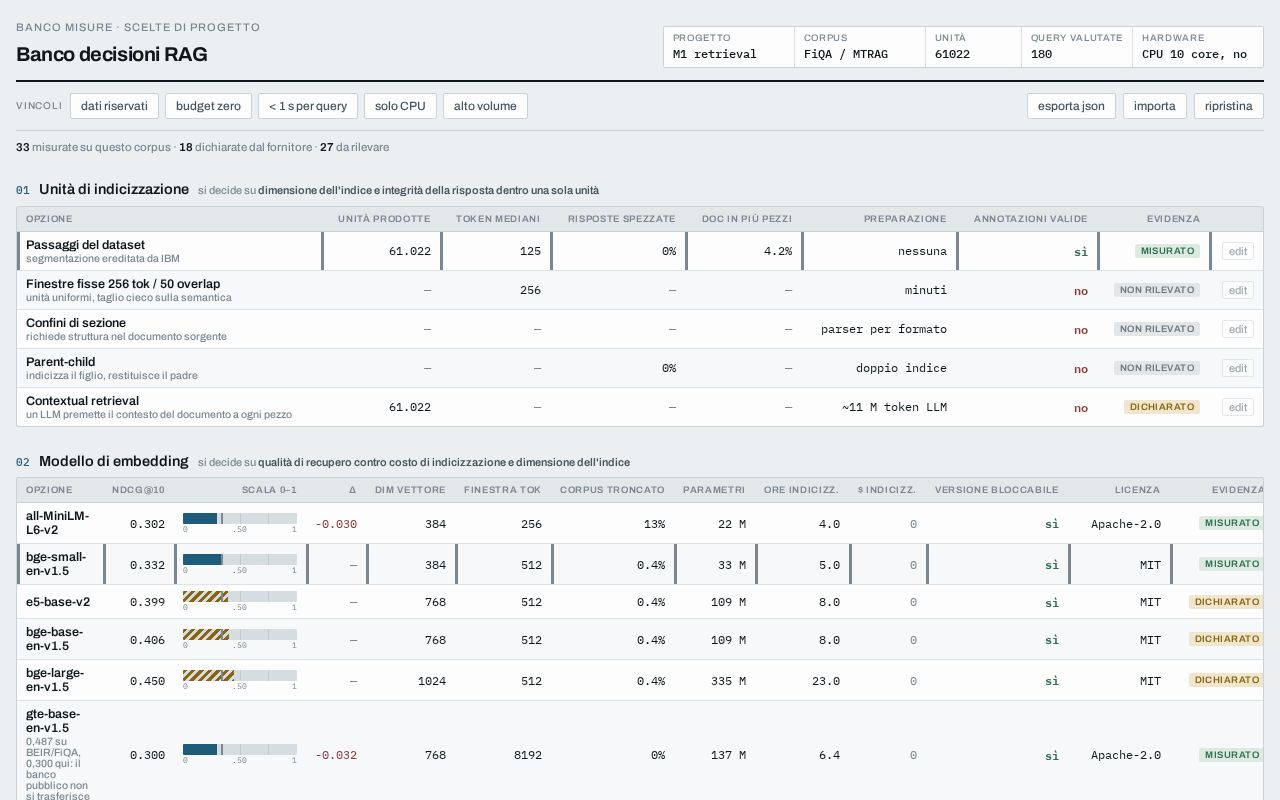Click the scale bar in the gte-base-en-v1.5 row

pyautogui.click(x=240, y=749)
